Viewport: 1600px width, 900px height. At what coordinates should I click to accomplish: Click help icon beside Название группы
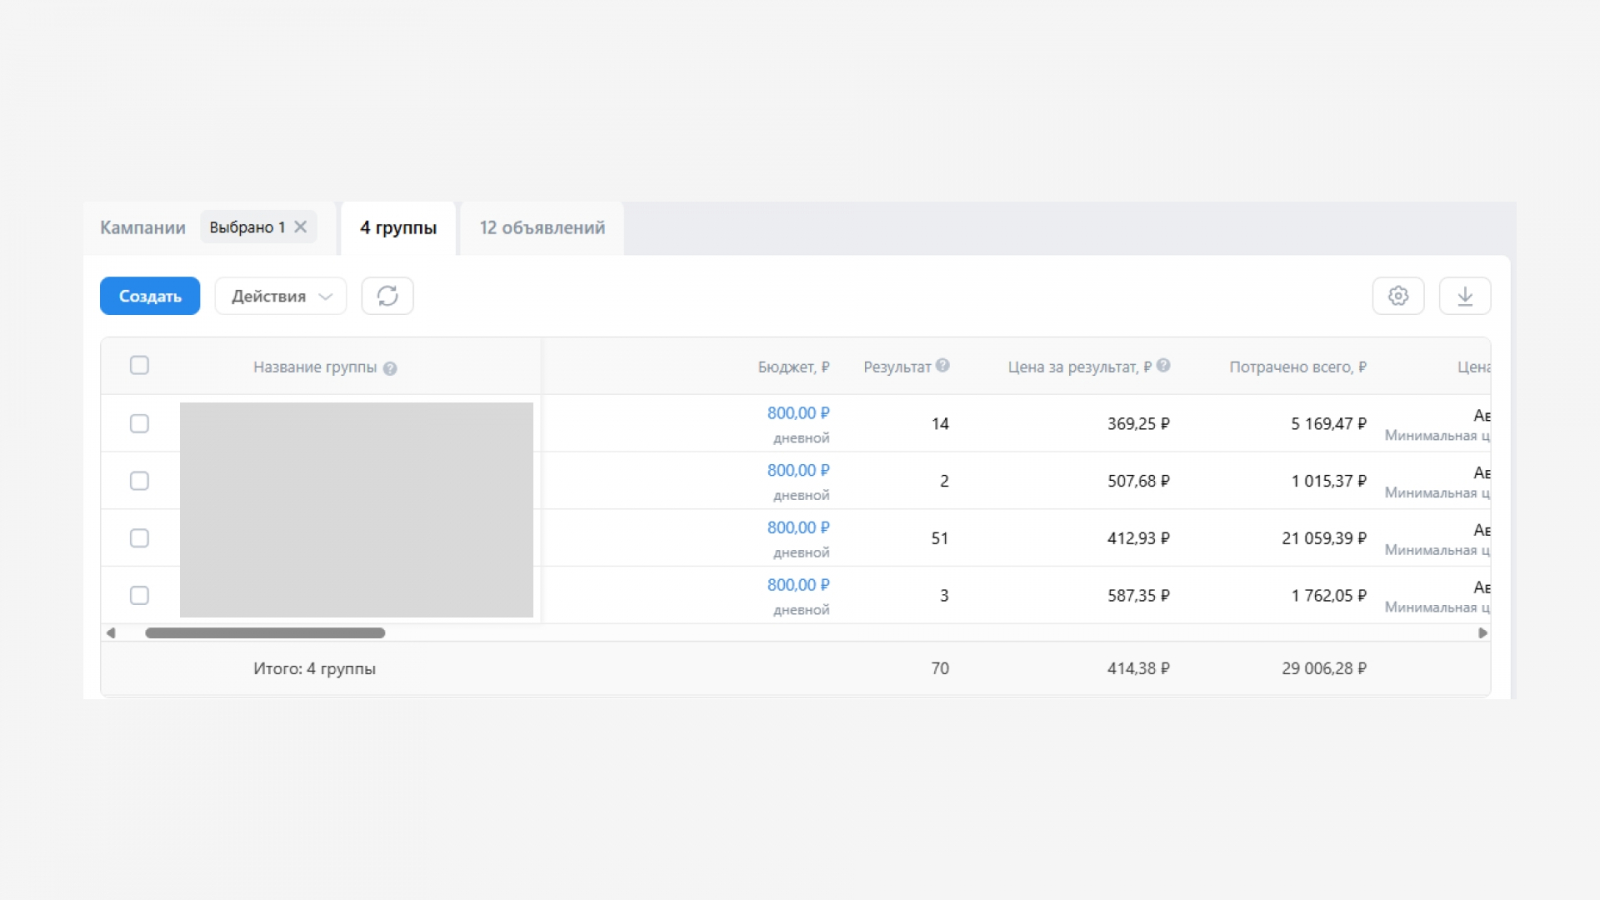coord(390,368)
